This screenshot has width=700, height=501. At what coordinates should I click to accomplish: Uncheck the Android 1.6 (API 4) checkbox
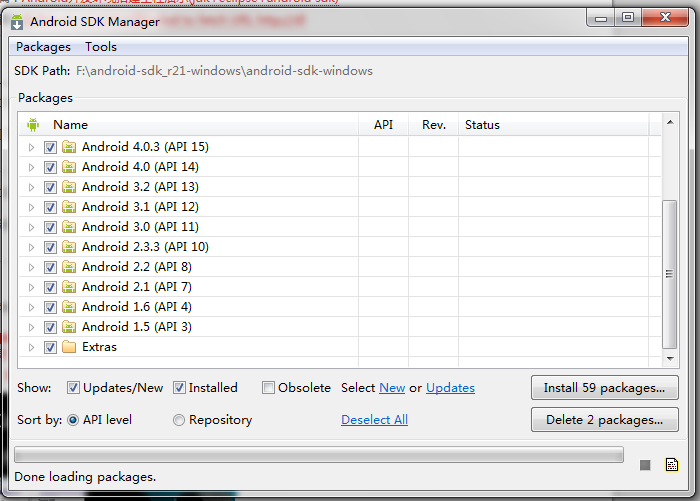(50, 308)
